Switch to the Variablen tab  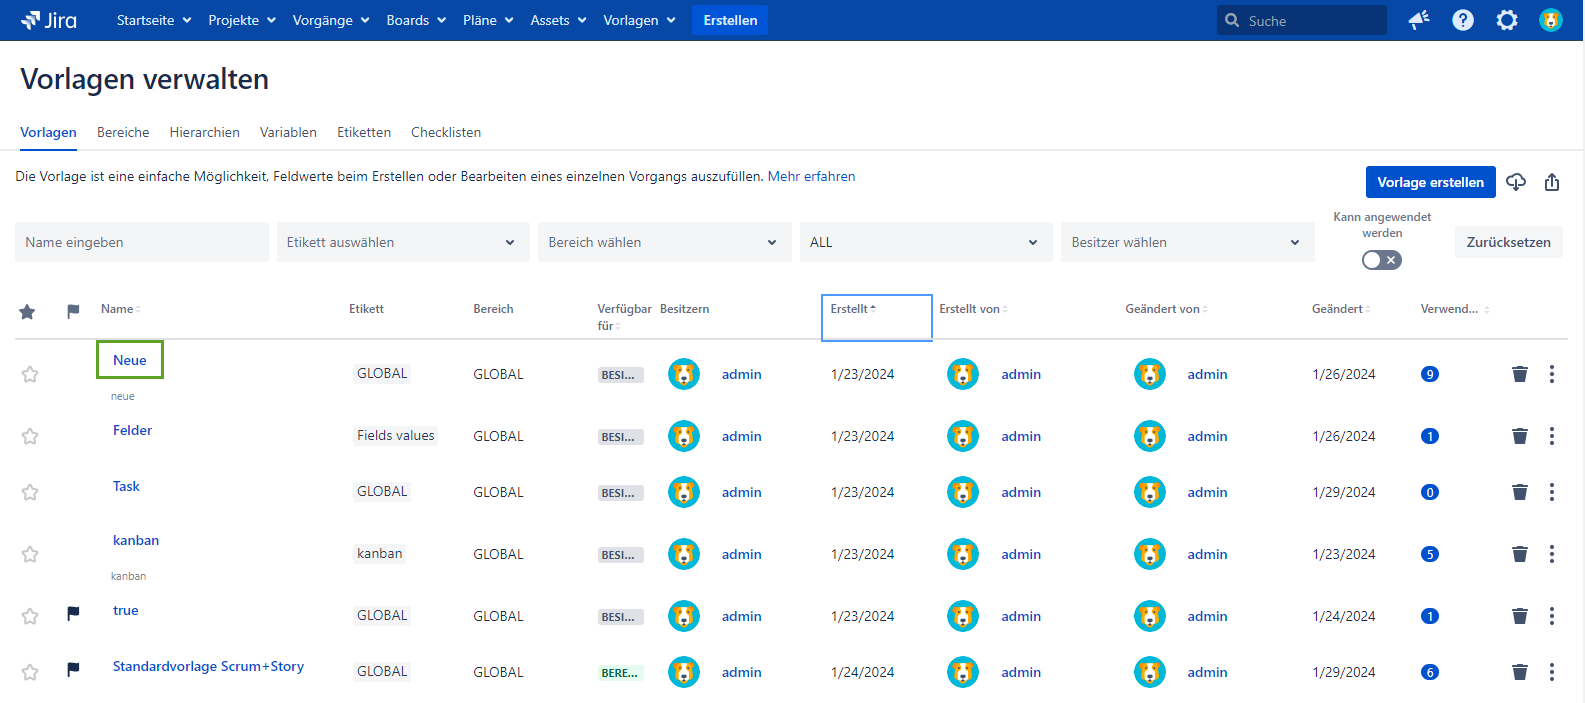coord(288,132)
